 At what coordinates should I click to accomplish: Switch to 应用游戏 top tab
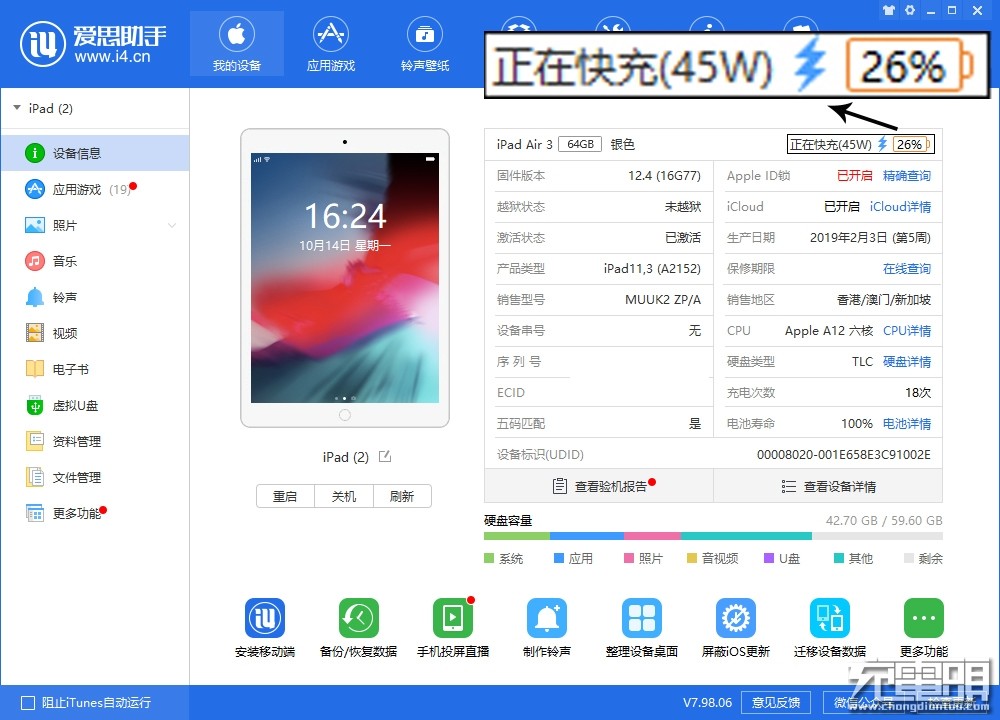tap(330, 44)
